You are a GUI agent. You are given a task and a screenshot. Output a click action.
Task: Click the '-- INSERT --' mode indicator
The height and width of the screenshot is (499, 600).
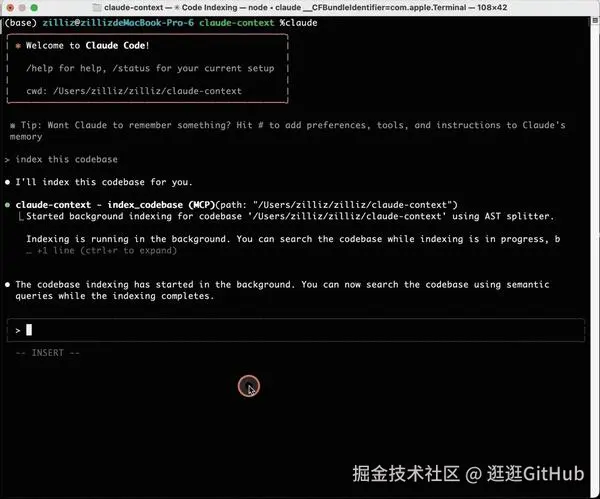tap(47, 353)
